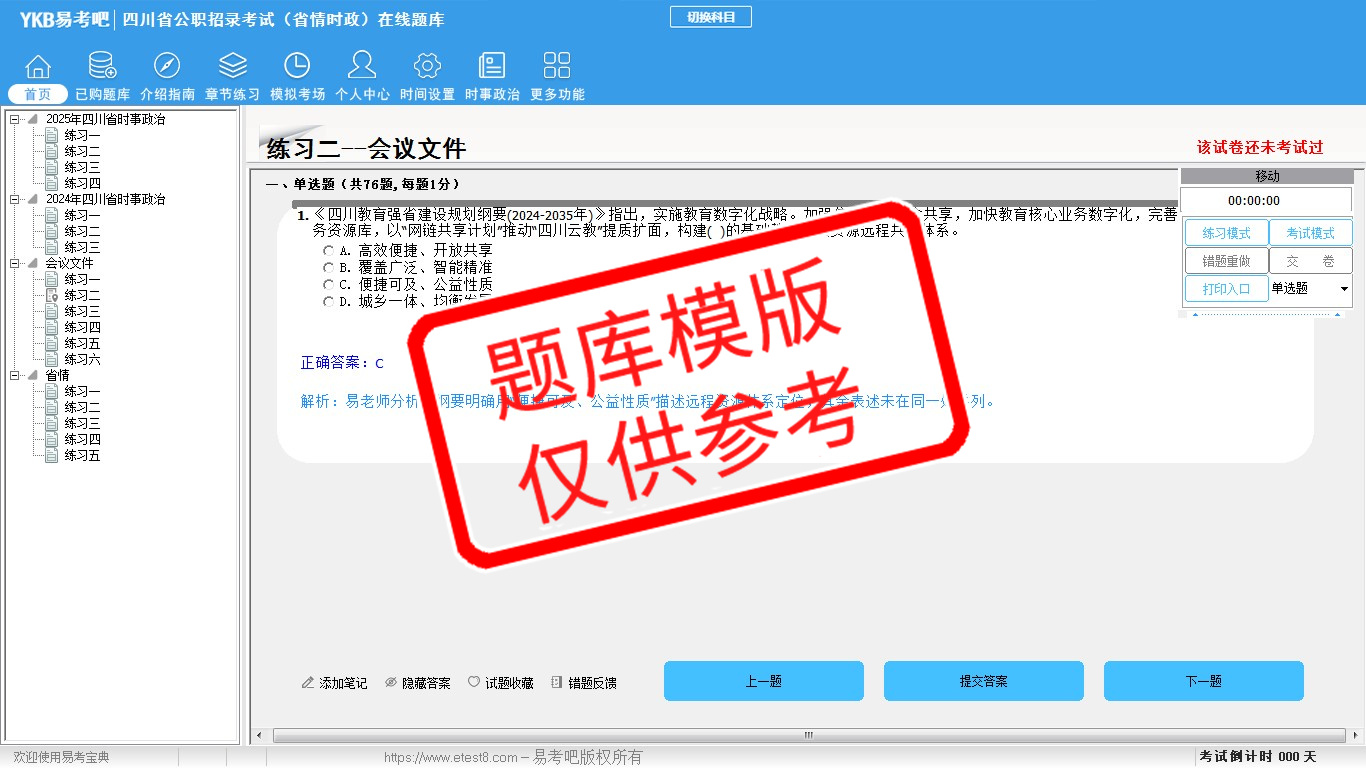Go to 个人中心 user icon
The height and width of the screenshot is (768, 1366).
point(362,66)
